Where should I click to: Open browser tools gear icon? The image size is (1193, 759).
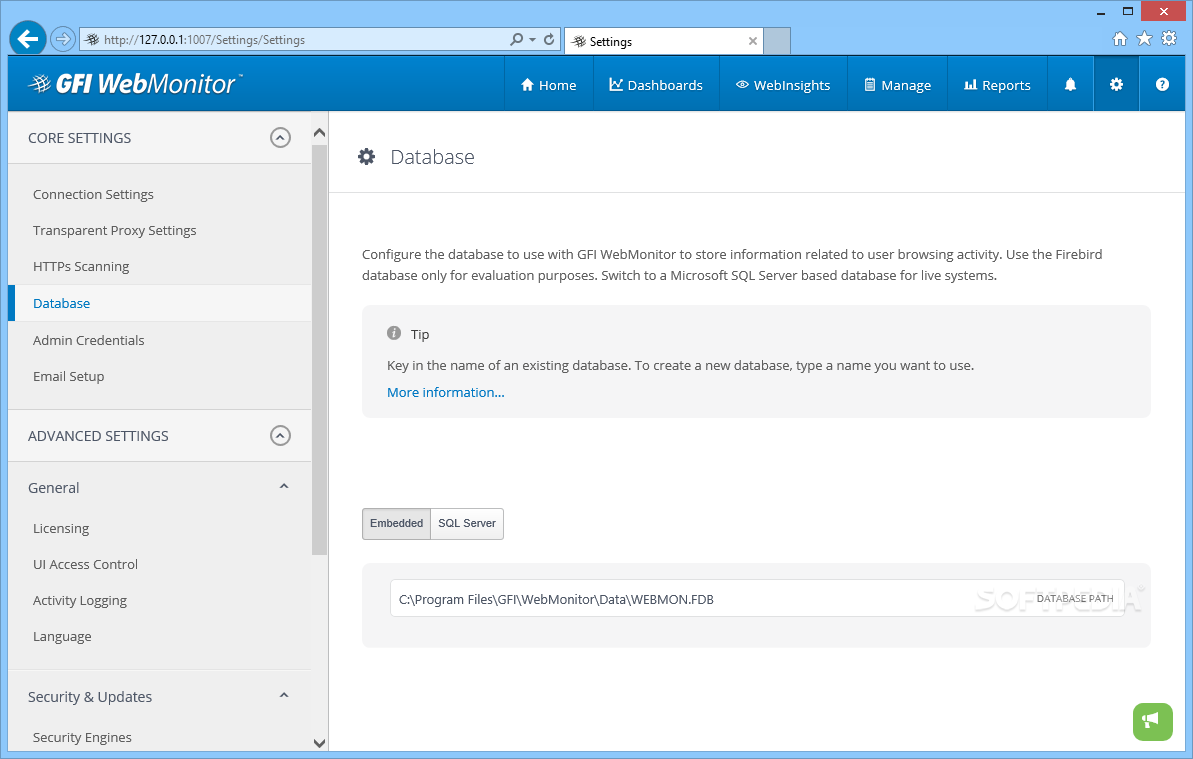click(1169, 39)
